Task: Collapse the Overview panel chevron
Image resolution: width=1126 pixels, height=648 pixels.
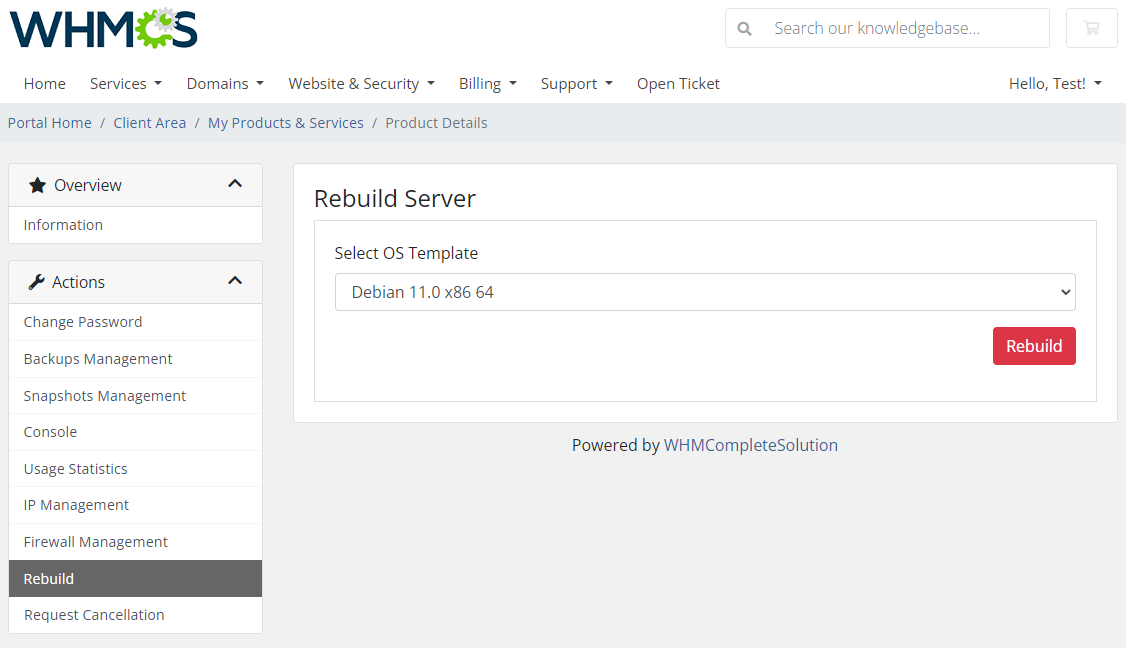Action: point(236,184)
